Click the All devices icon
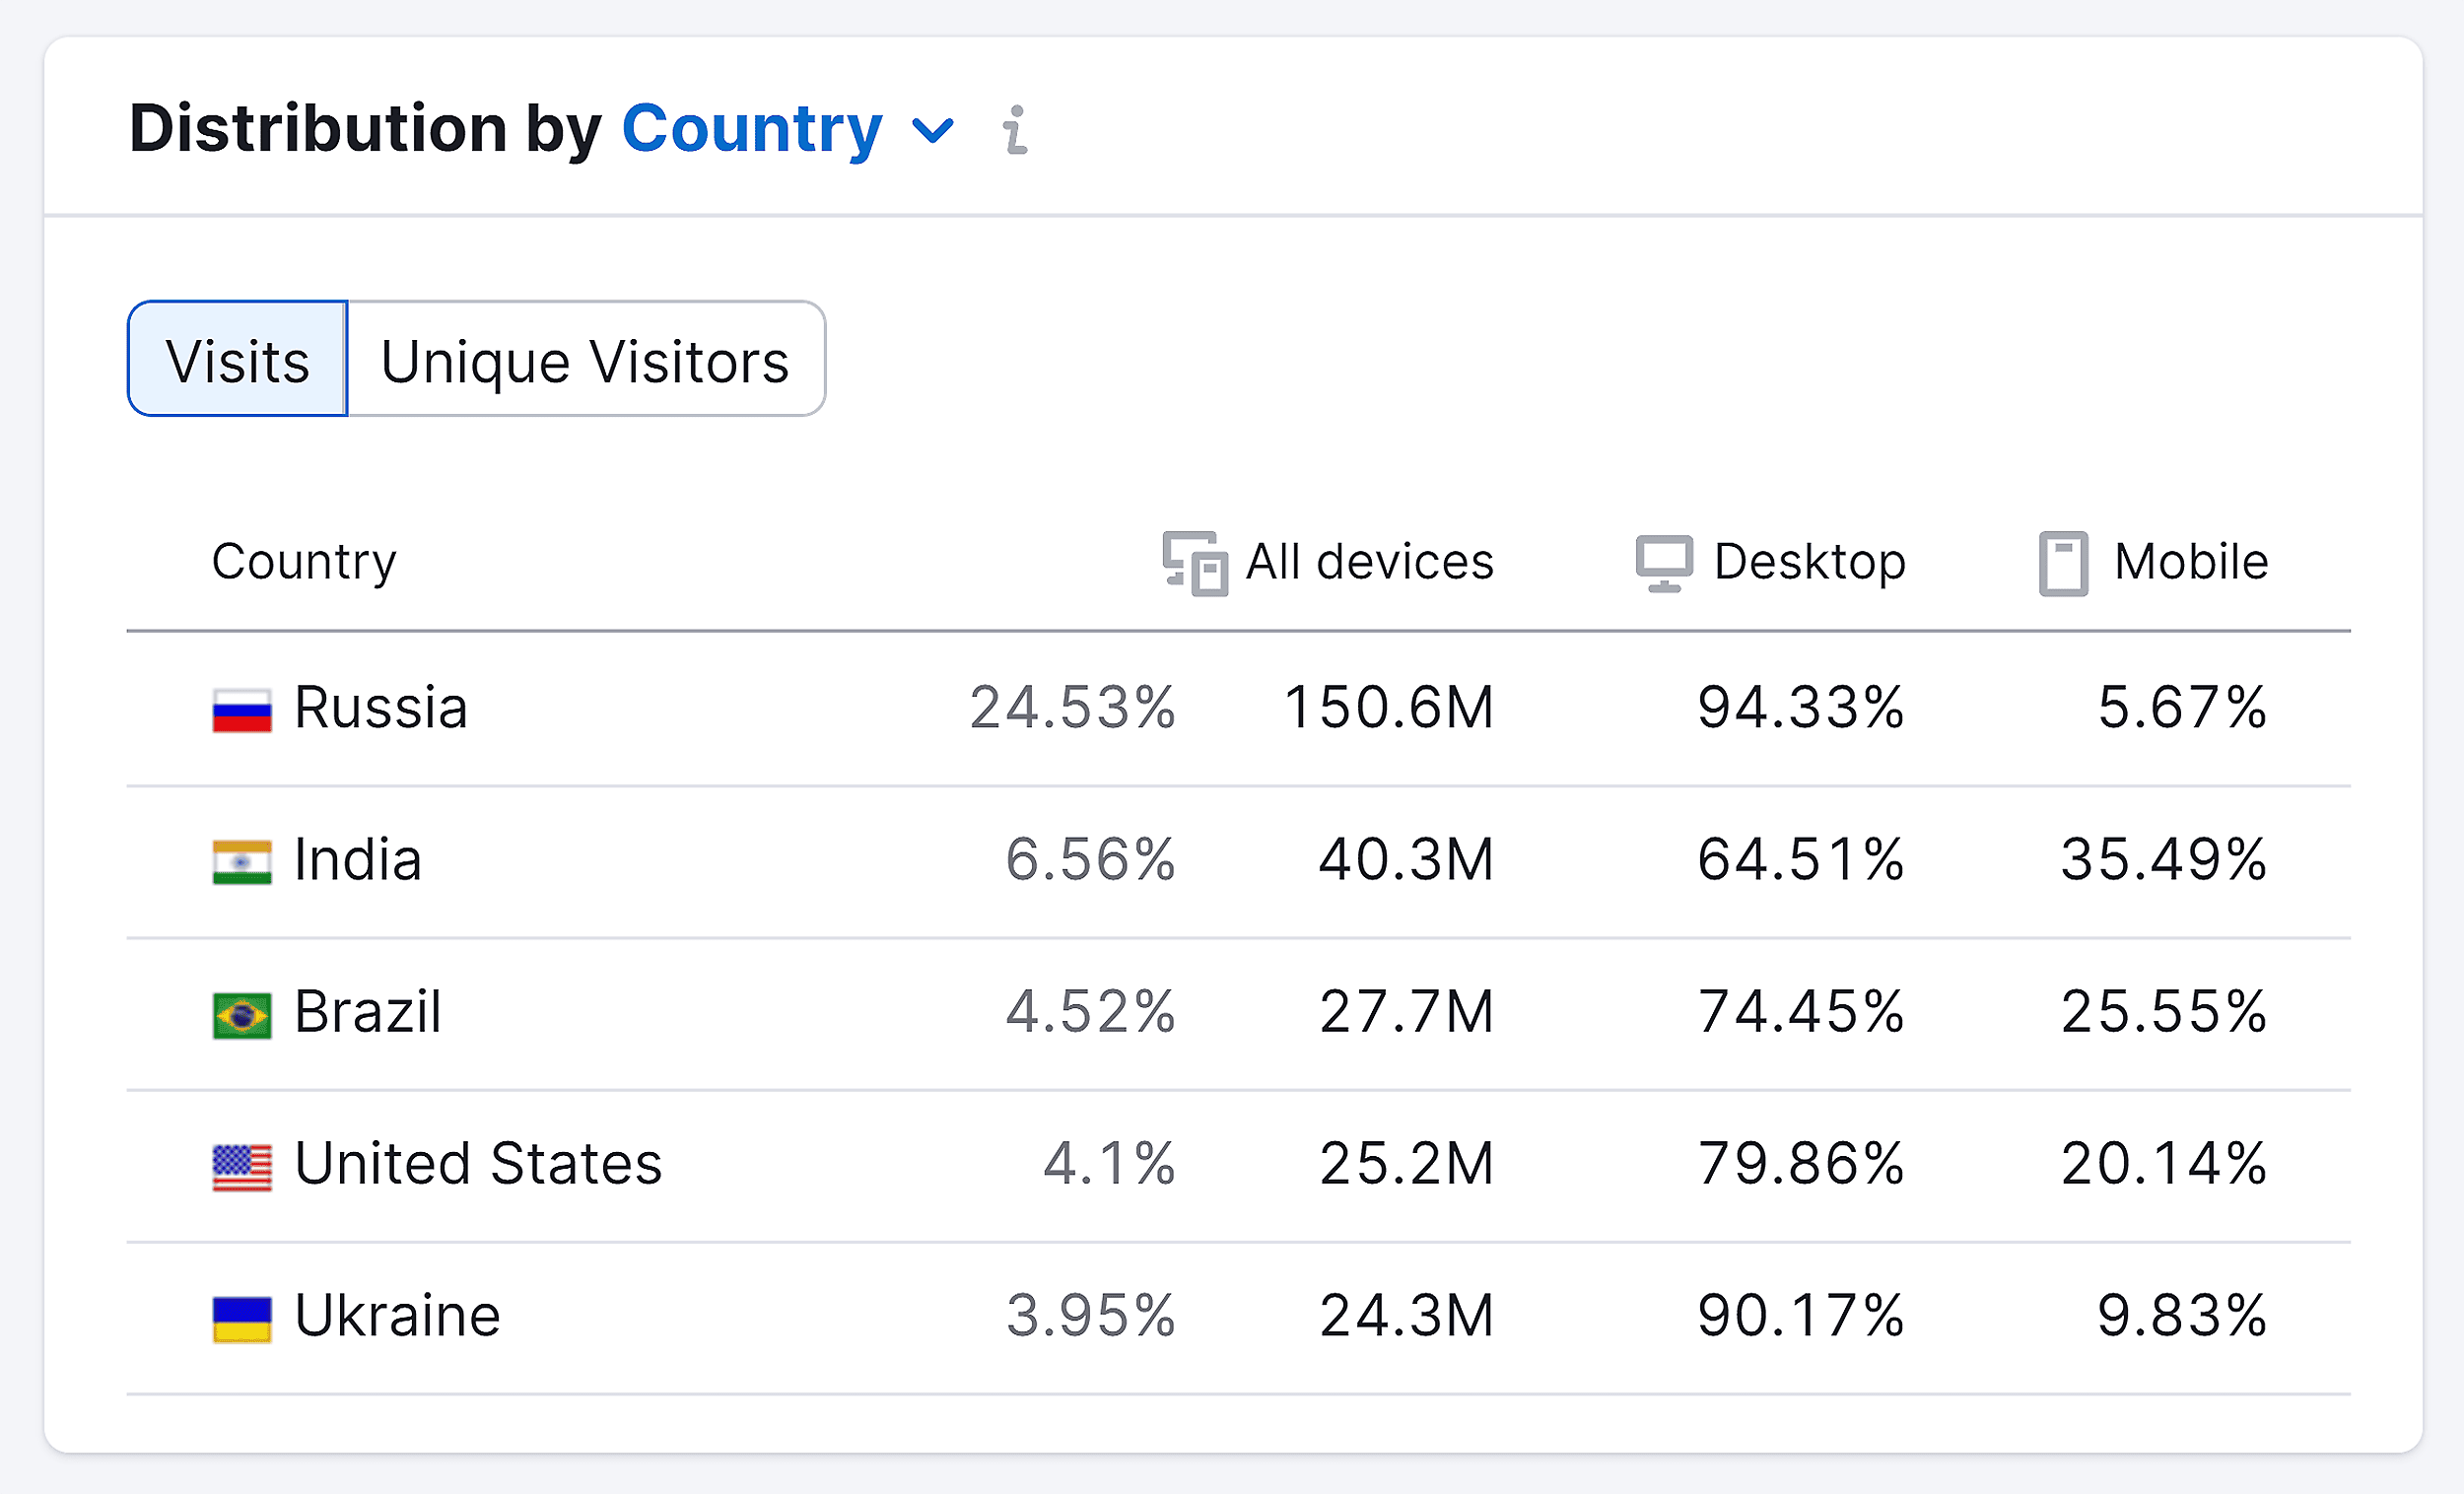 coord(1195,563)
